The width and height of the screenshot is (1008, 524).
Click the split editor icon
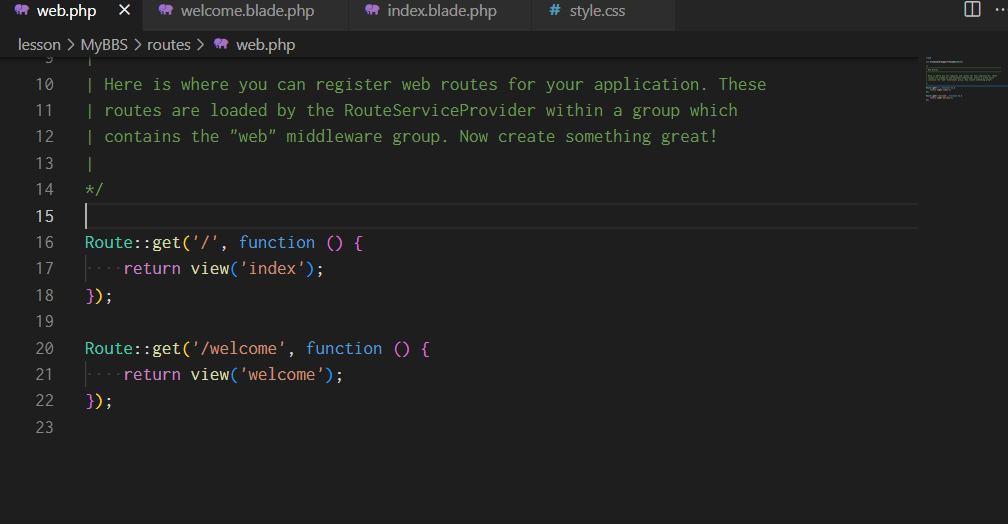pyautogui.click(x=972, y=10)
